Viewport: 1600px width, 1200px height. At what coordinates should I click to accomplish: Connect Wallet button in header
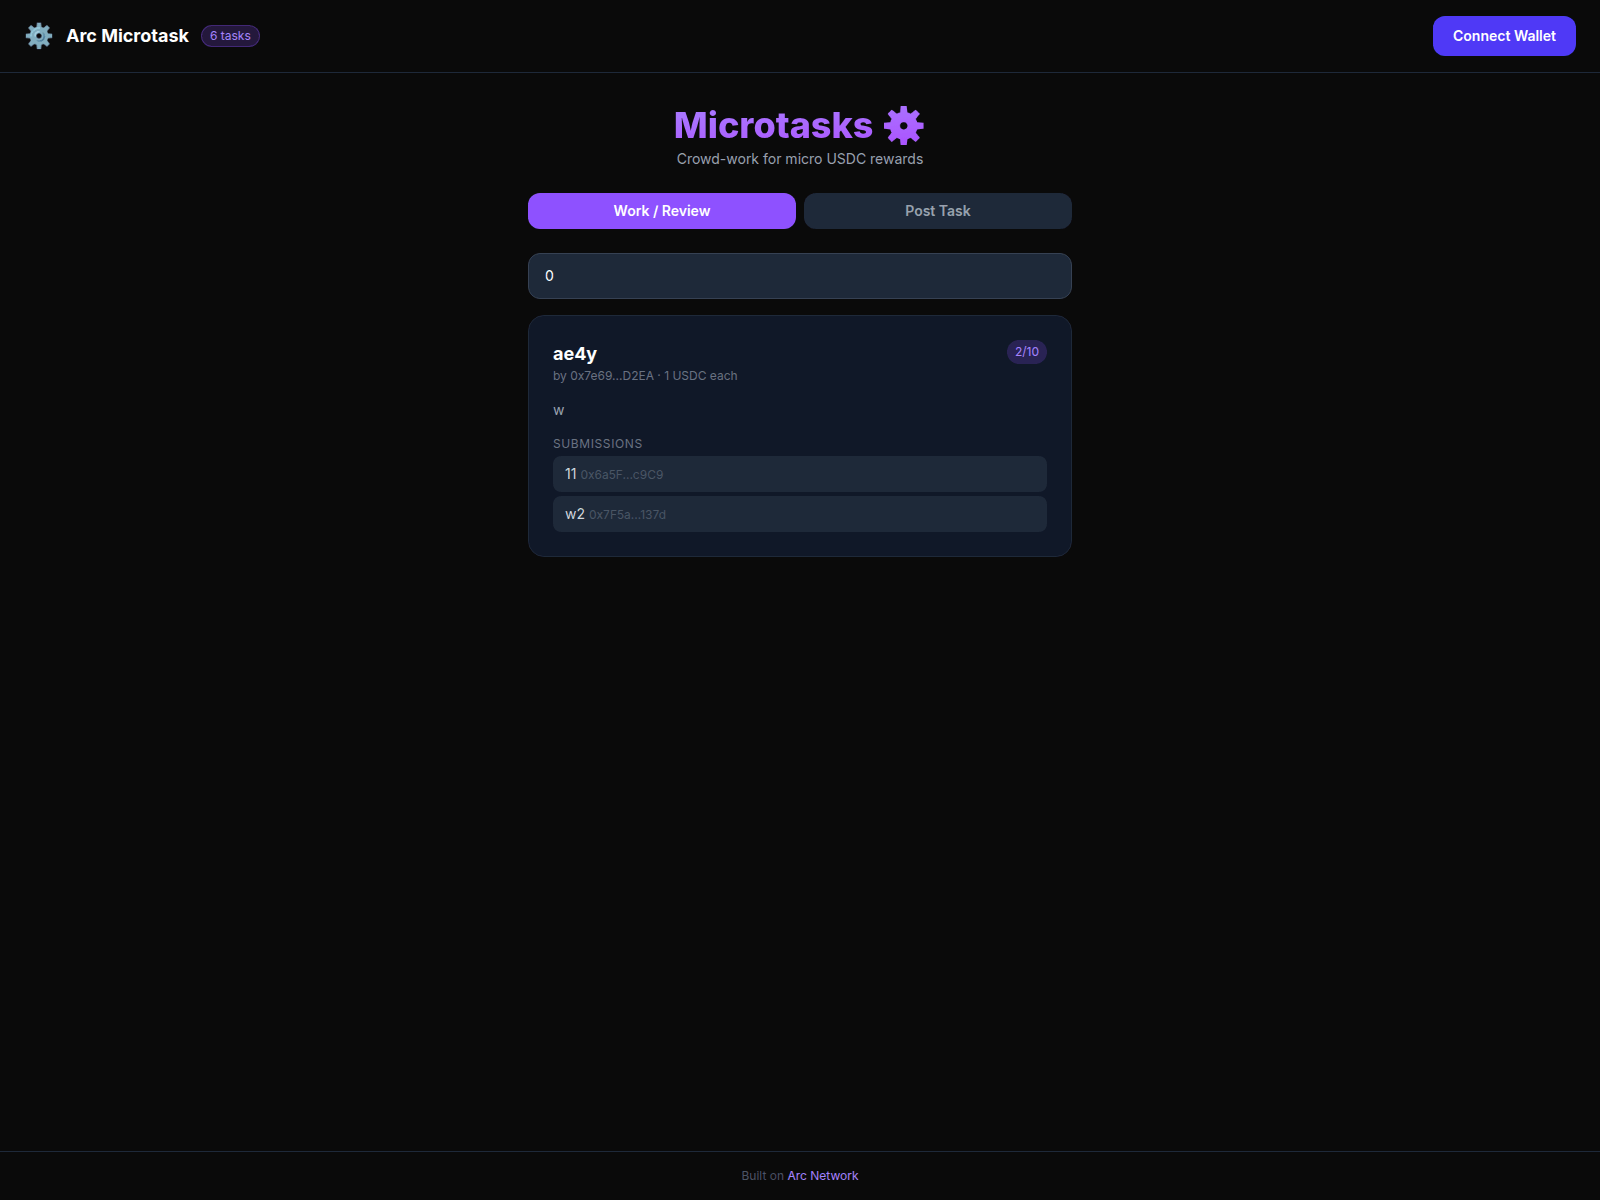1504,36
